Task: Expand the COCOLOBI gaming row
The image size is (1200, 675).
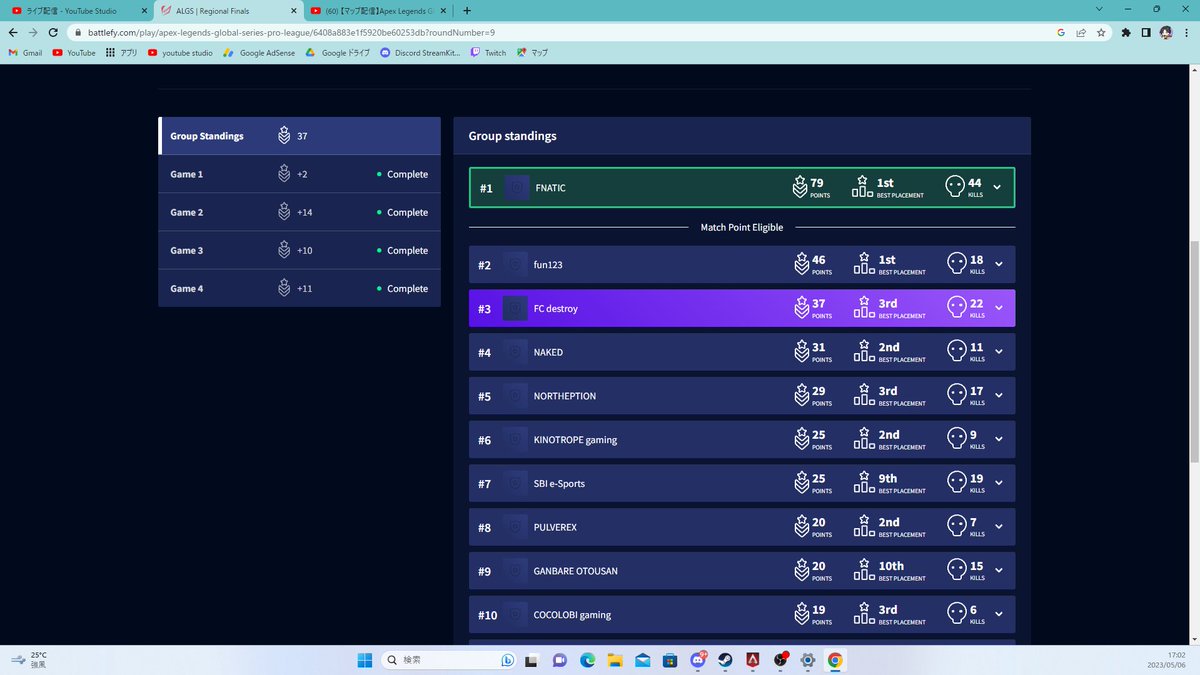Action: [x=998, y=615]
